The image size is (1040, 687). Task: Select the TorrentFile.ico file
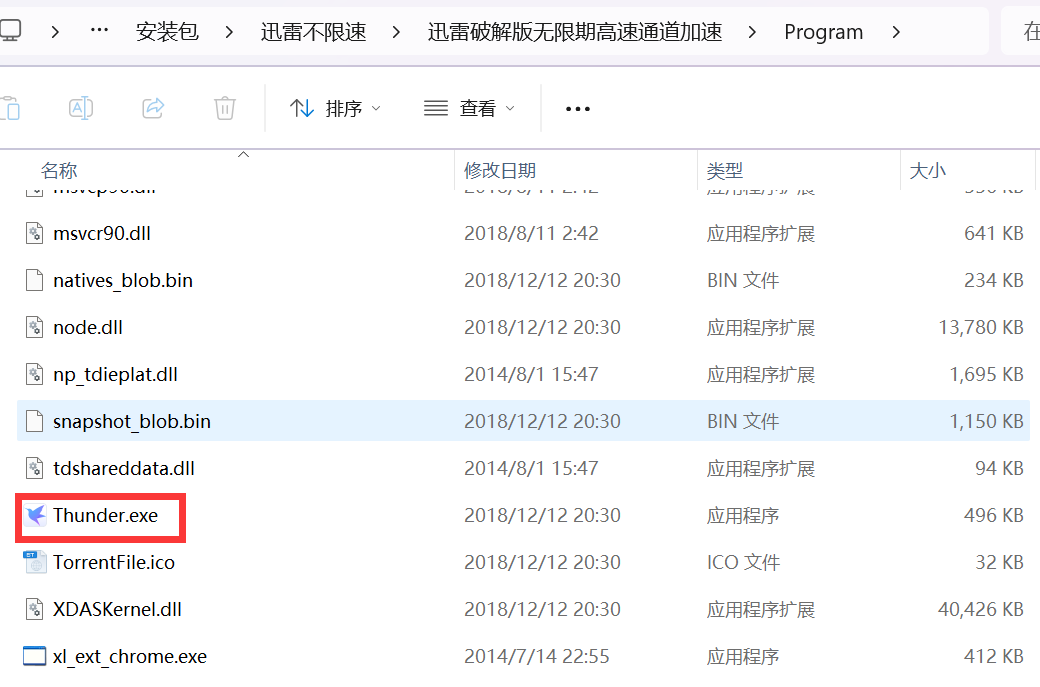point(114,562)
